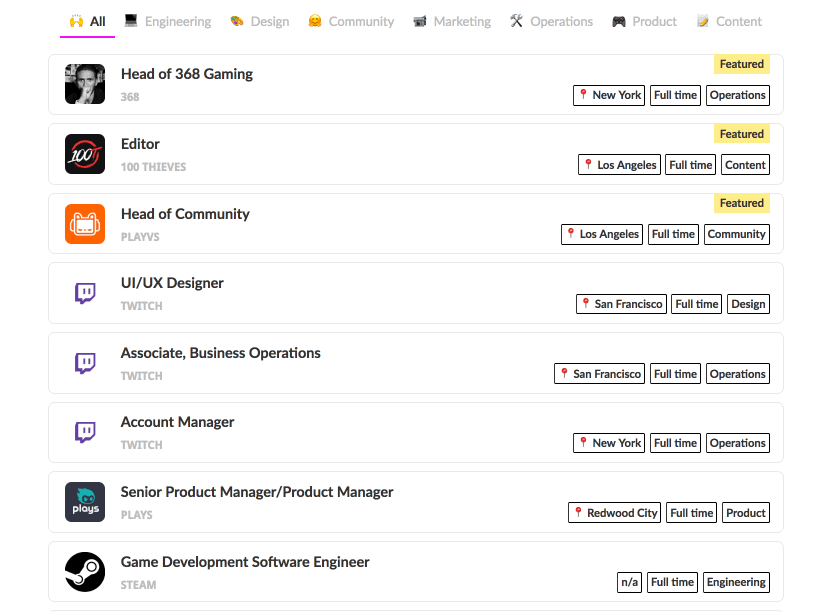Open the Content category tab

[729, 21]
